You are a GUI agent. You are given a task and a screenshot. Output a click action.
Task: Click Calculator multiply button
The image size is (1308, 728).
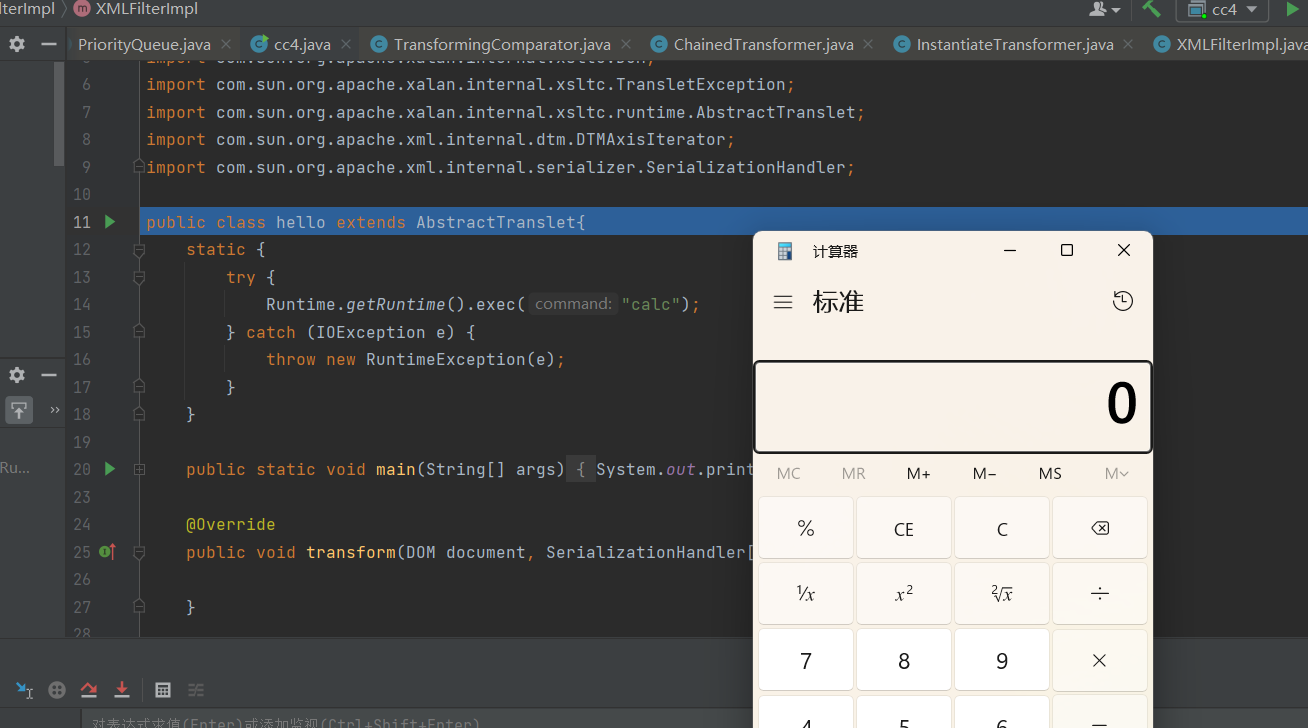click(x=1099, y=660)
